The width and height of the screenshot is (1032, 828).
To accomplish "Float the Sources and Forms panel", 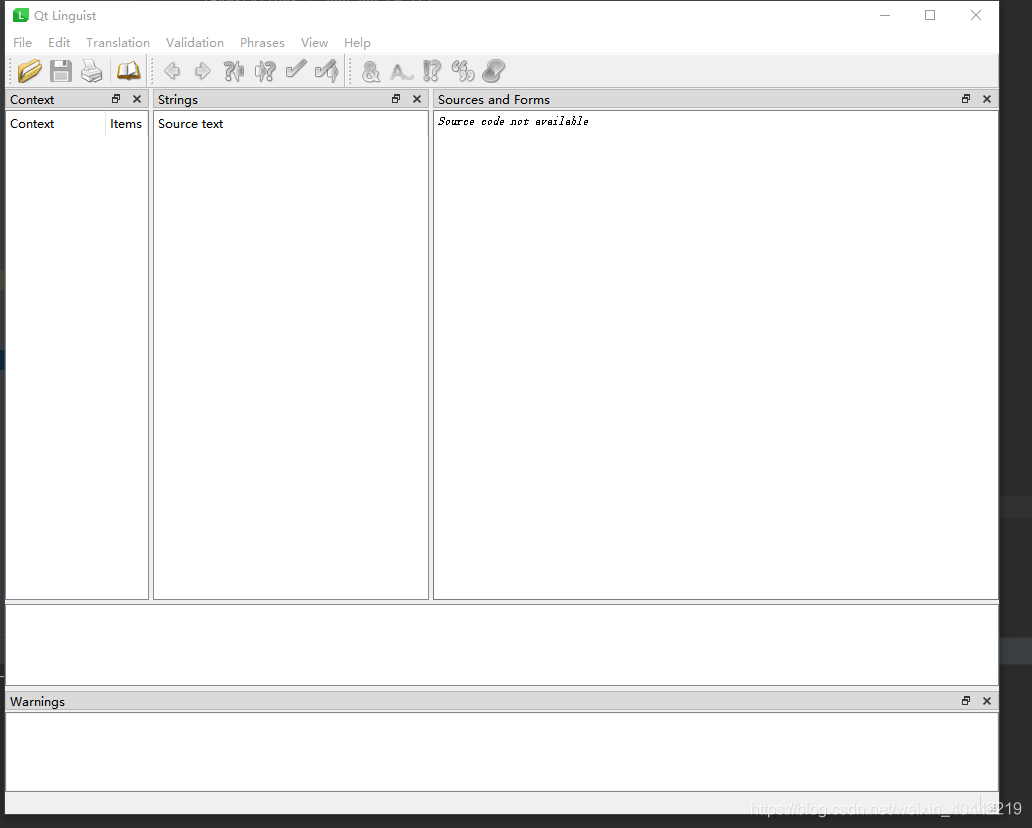I will coord(966,99).
